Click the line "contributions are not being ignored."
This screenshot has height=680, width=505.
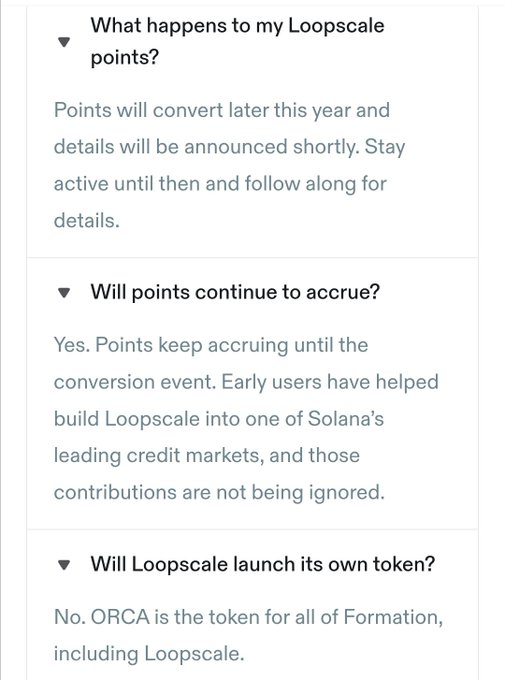(219, 493)
